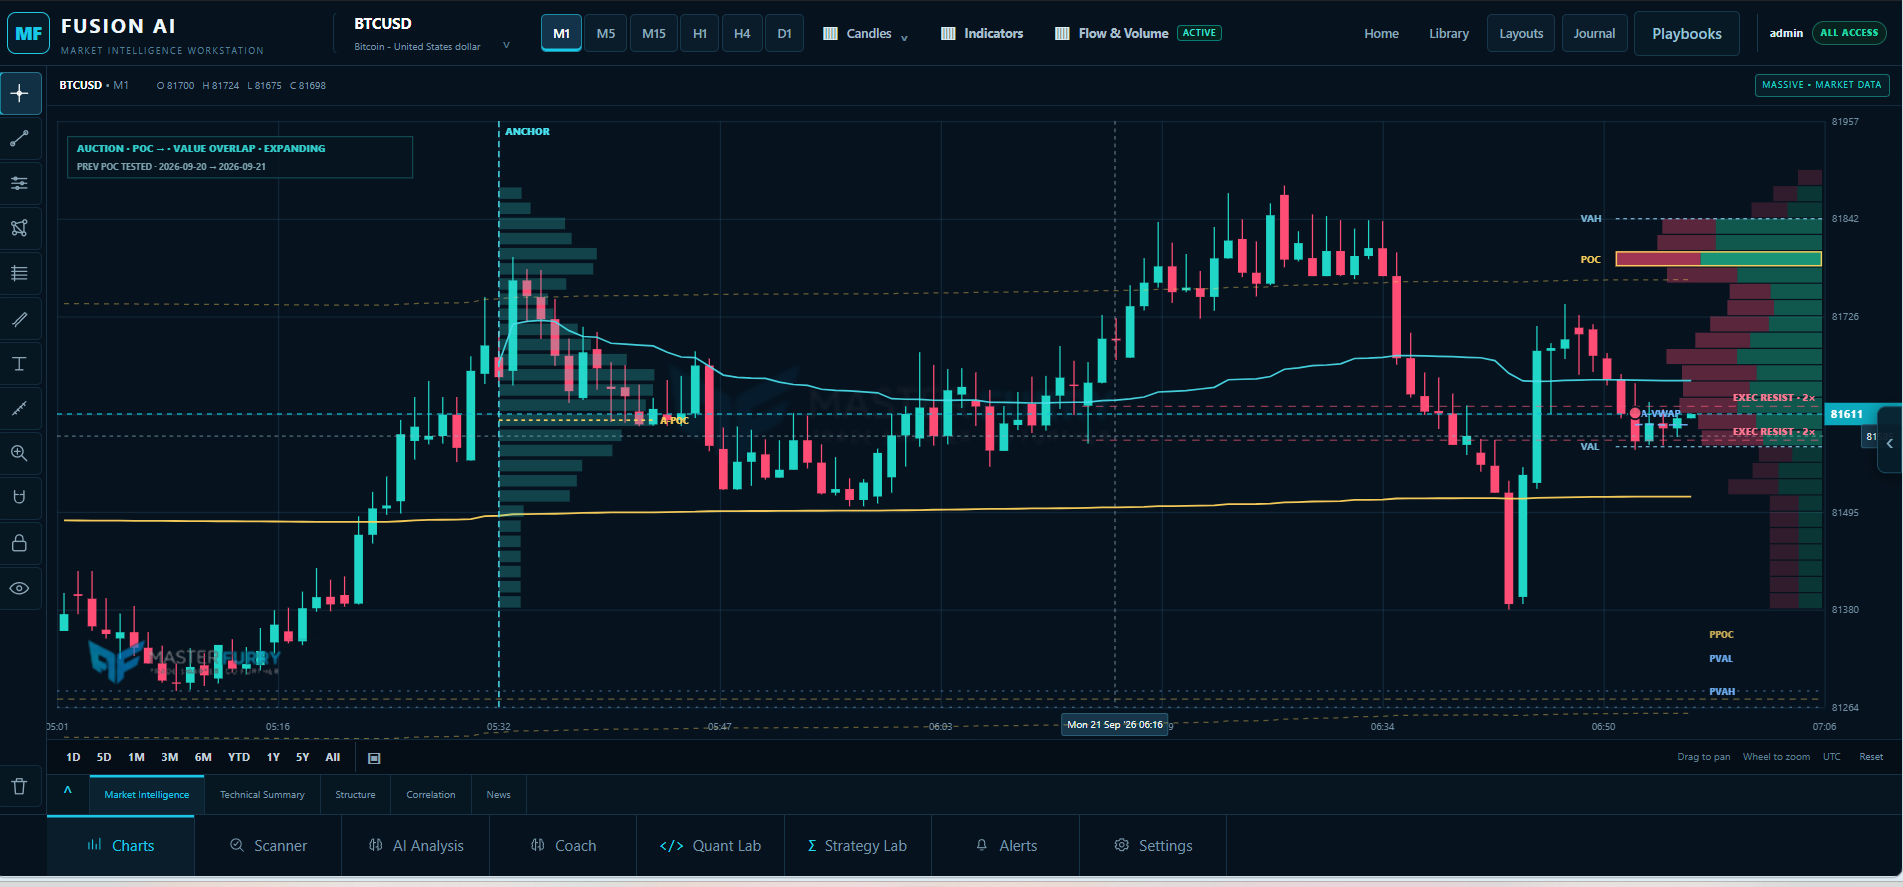Switch to the D1 timeframe
Image resolution: width=1903 pixels, height=887 pixels.
[785, 34]
